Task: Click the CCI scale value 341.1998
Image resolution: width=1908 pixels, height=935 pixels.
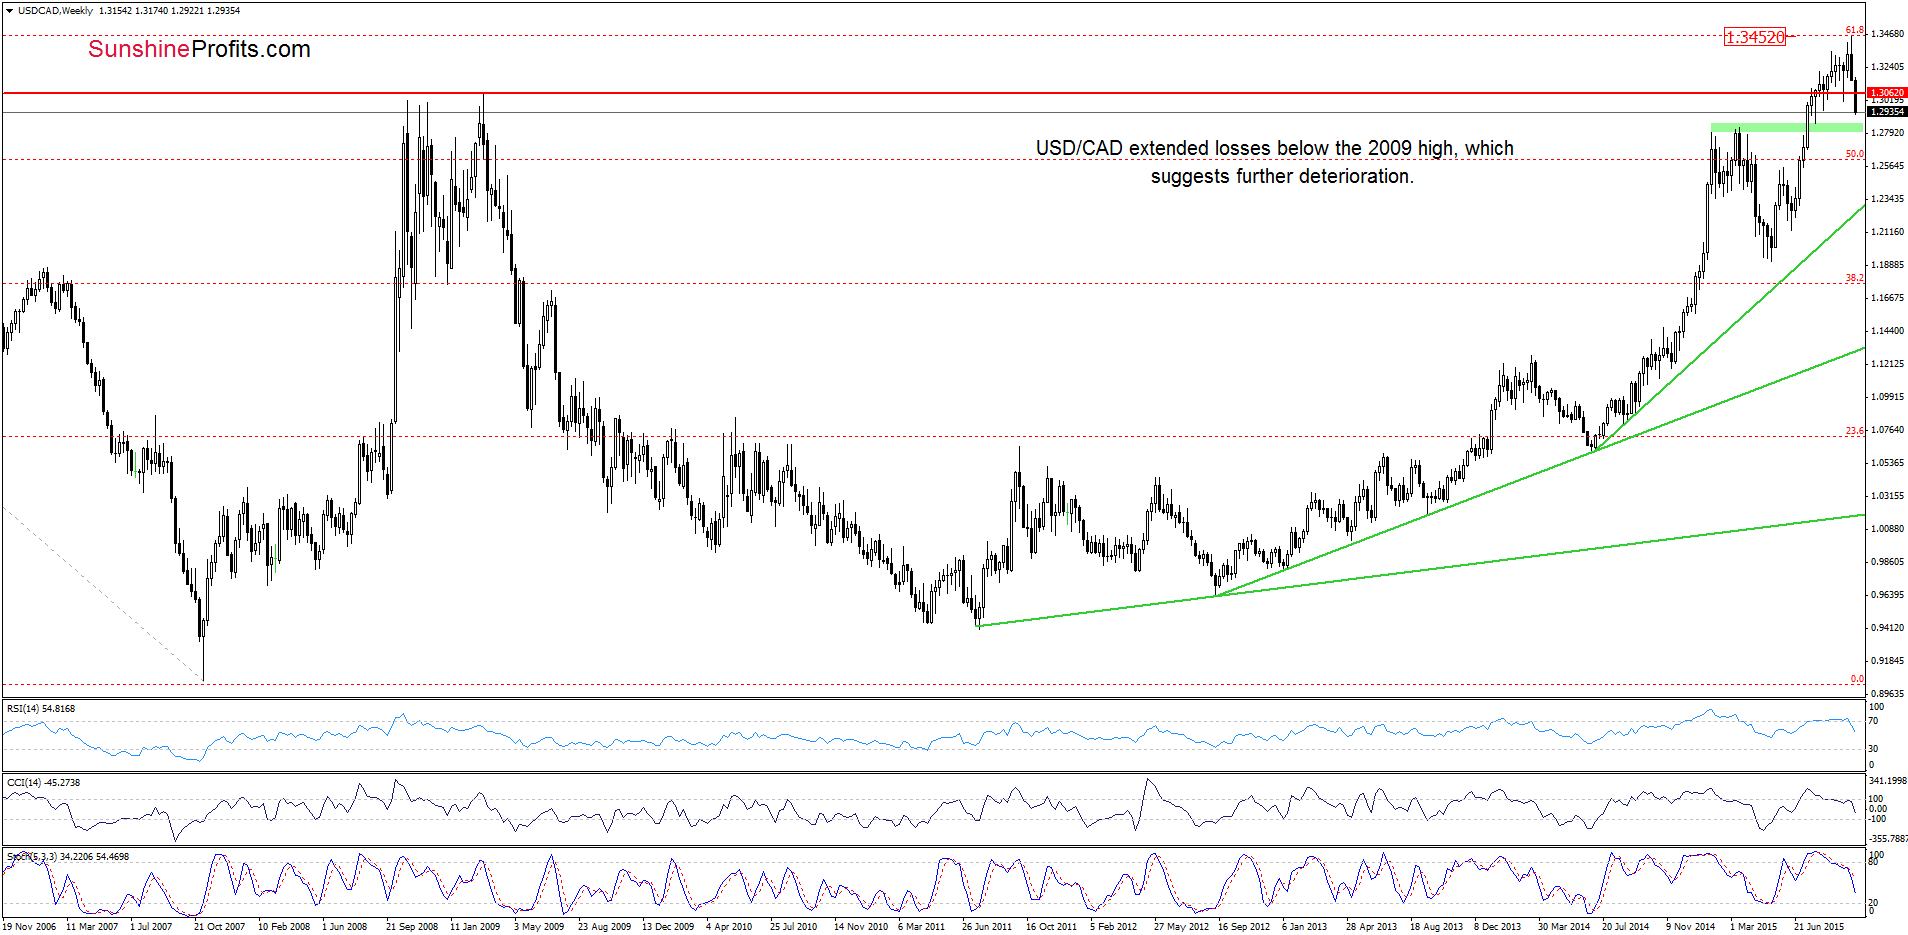Action: tap(1888, 781)
